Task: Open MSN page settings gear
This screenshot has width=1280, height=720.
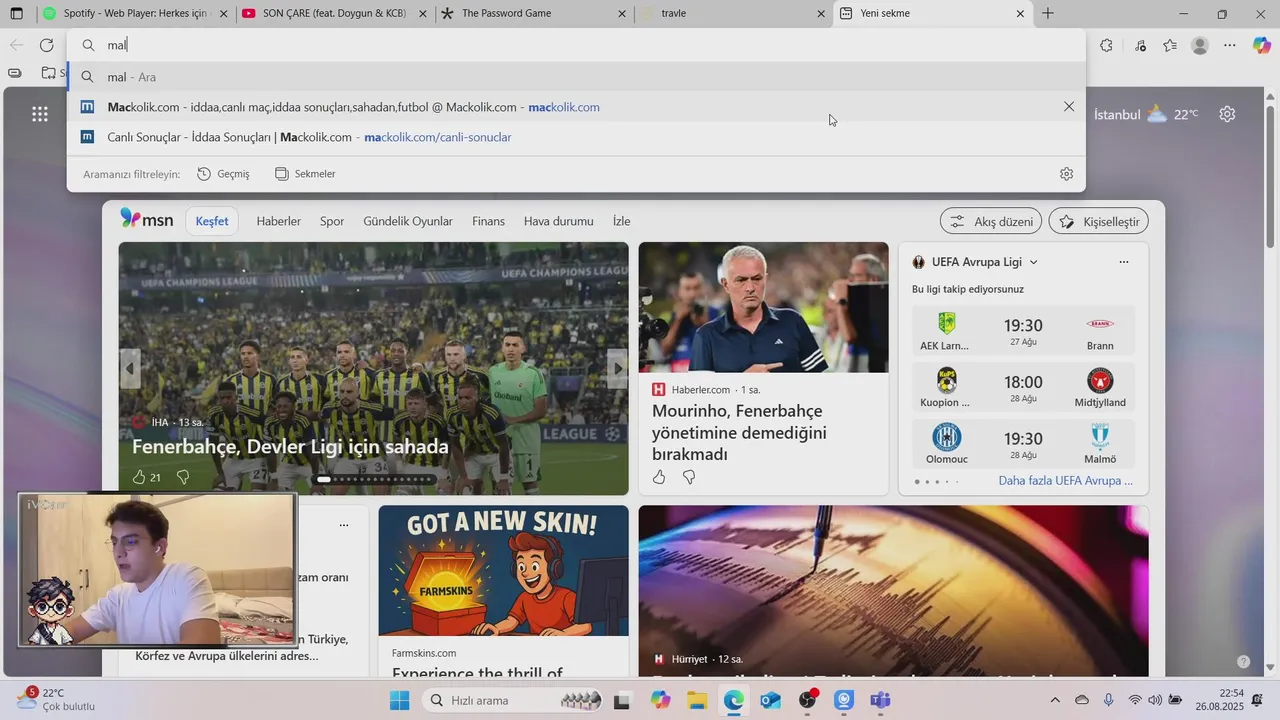Action: pyautogui.click(x=1227, y=114)
